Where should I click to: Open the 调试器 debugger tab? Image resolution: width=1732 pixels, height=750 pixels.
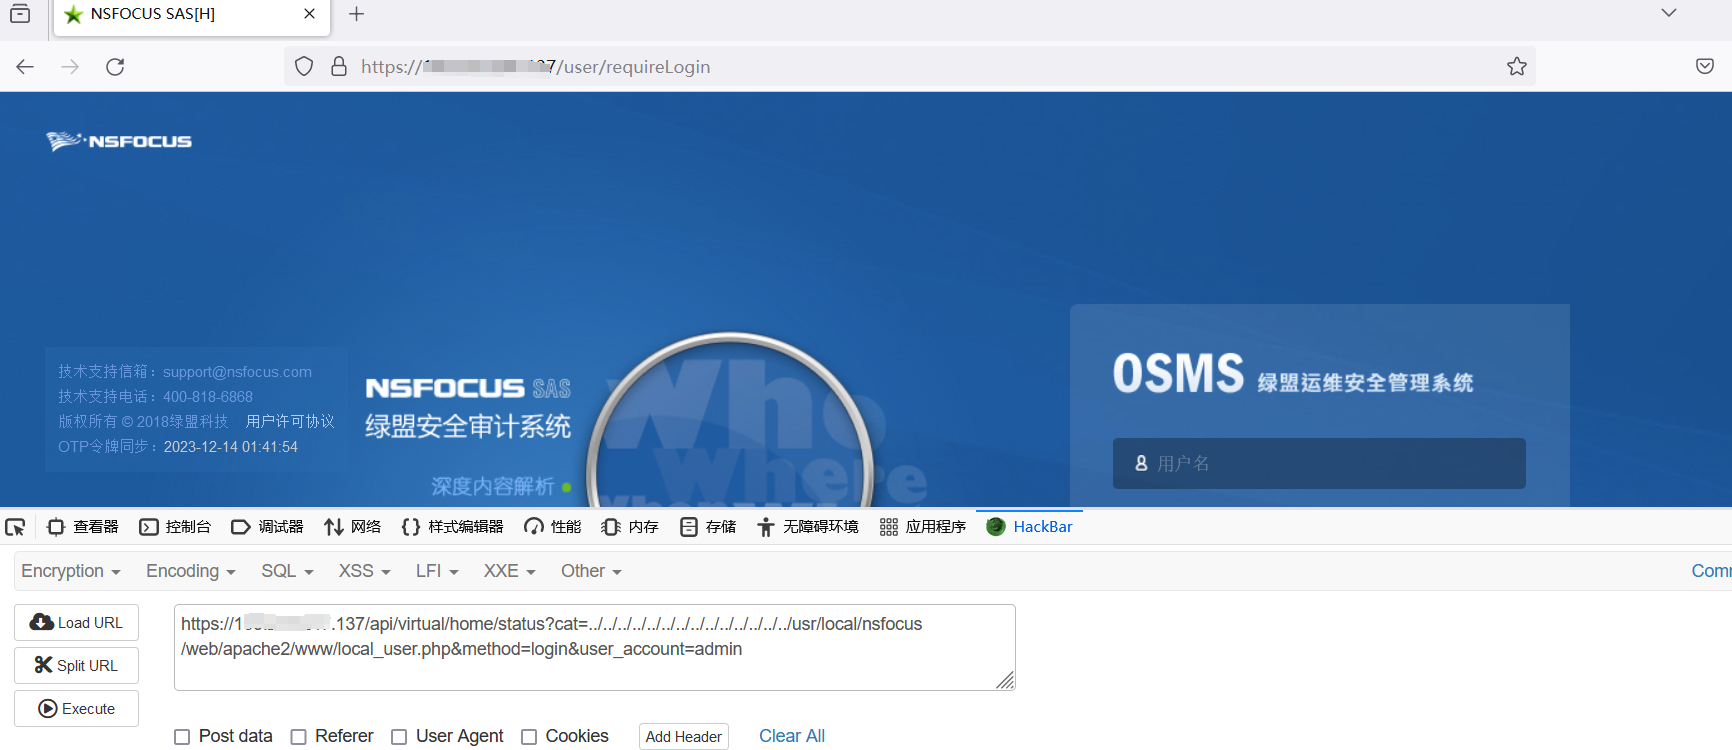[267, 527]
